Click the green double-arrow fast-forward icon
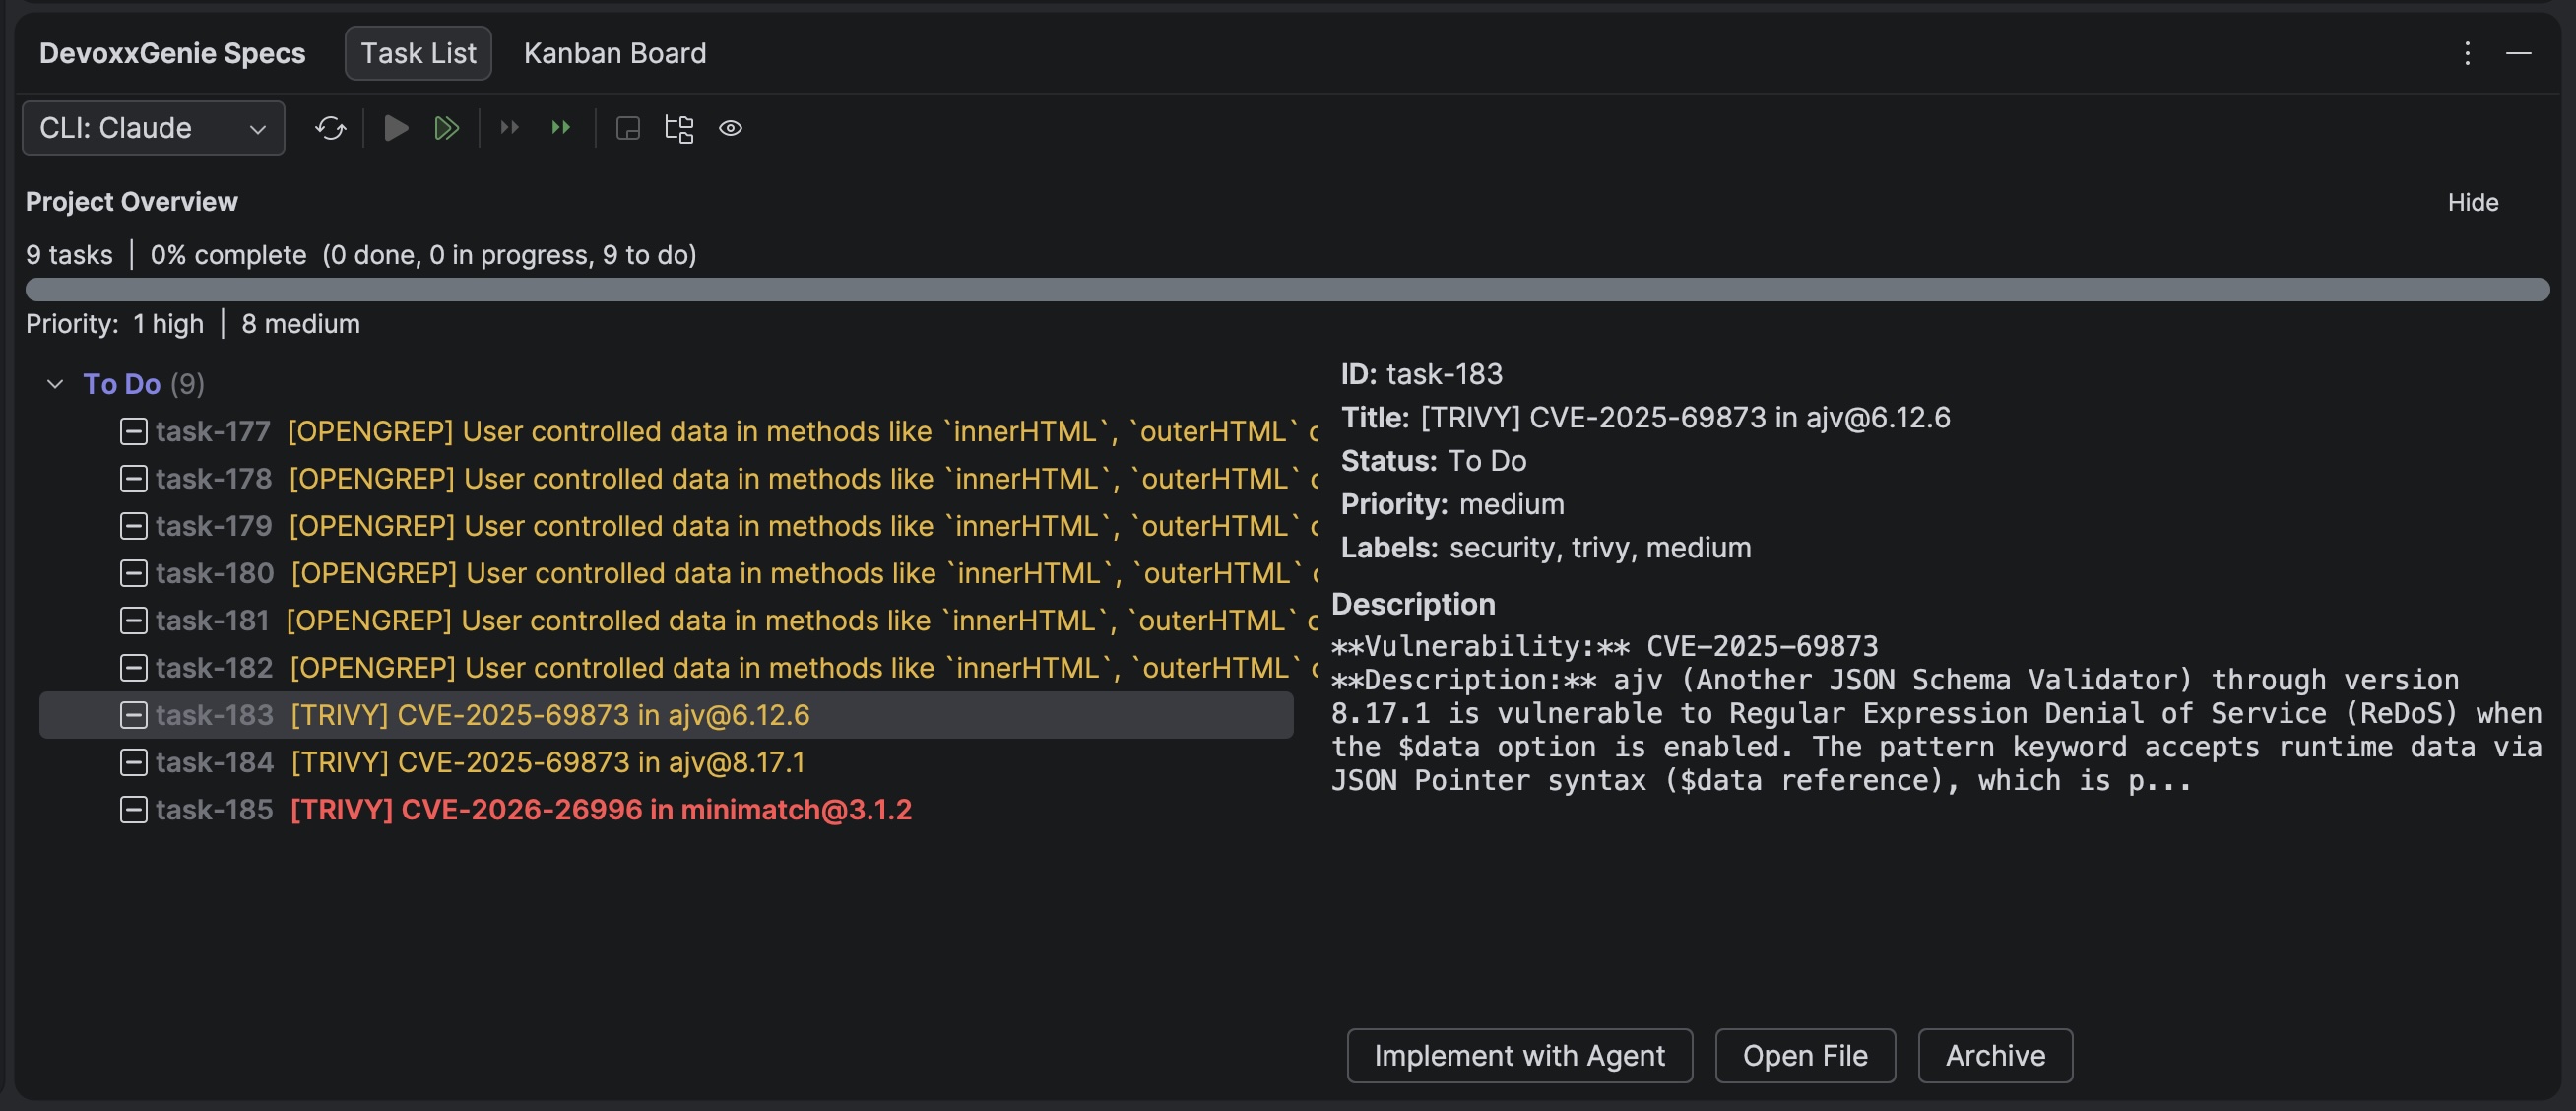 point(561,128)
